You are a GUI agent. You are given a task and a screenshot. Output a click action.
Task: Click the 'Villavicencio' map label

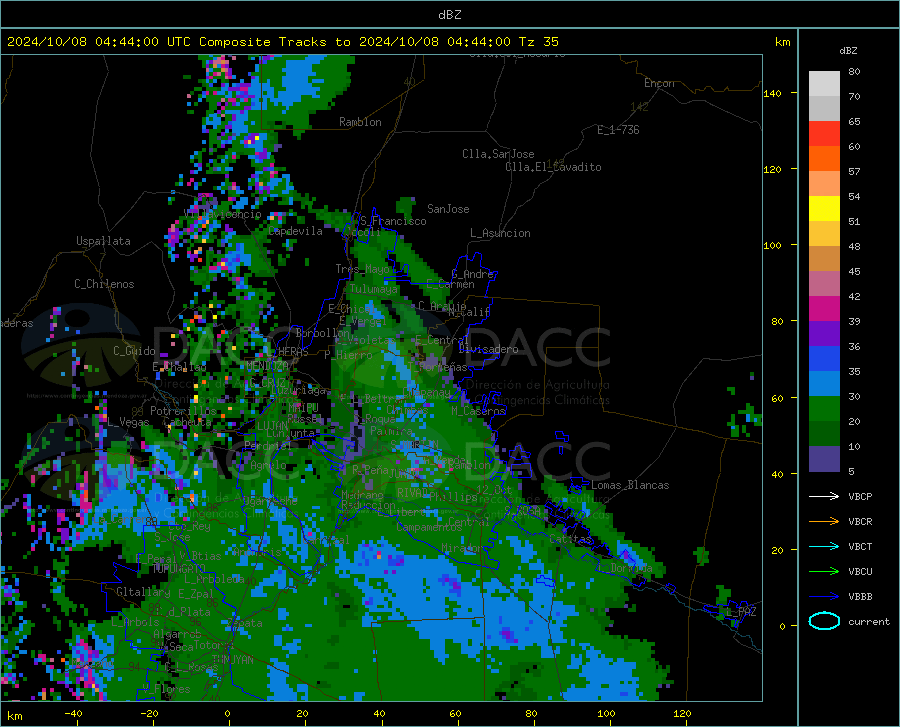point(223,214)
